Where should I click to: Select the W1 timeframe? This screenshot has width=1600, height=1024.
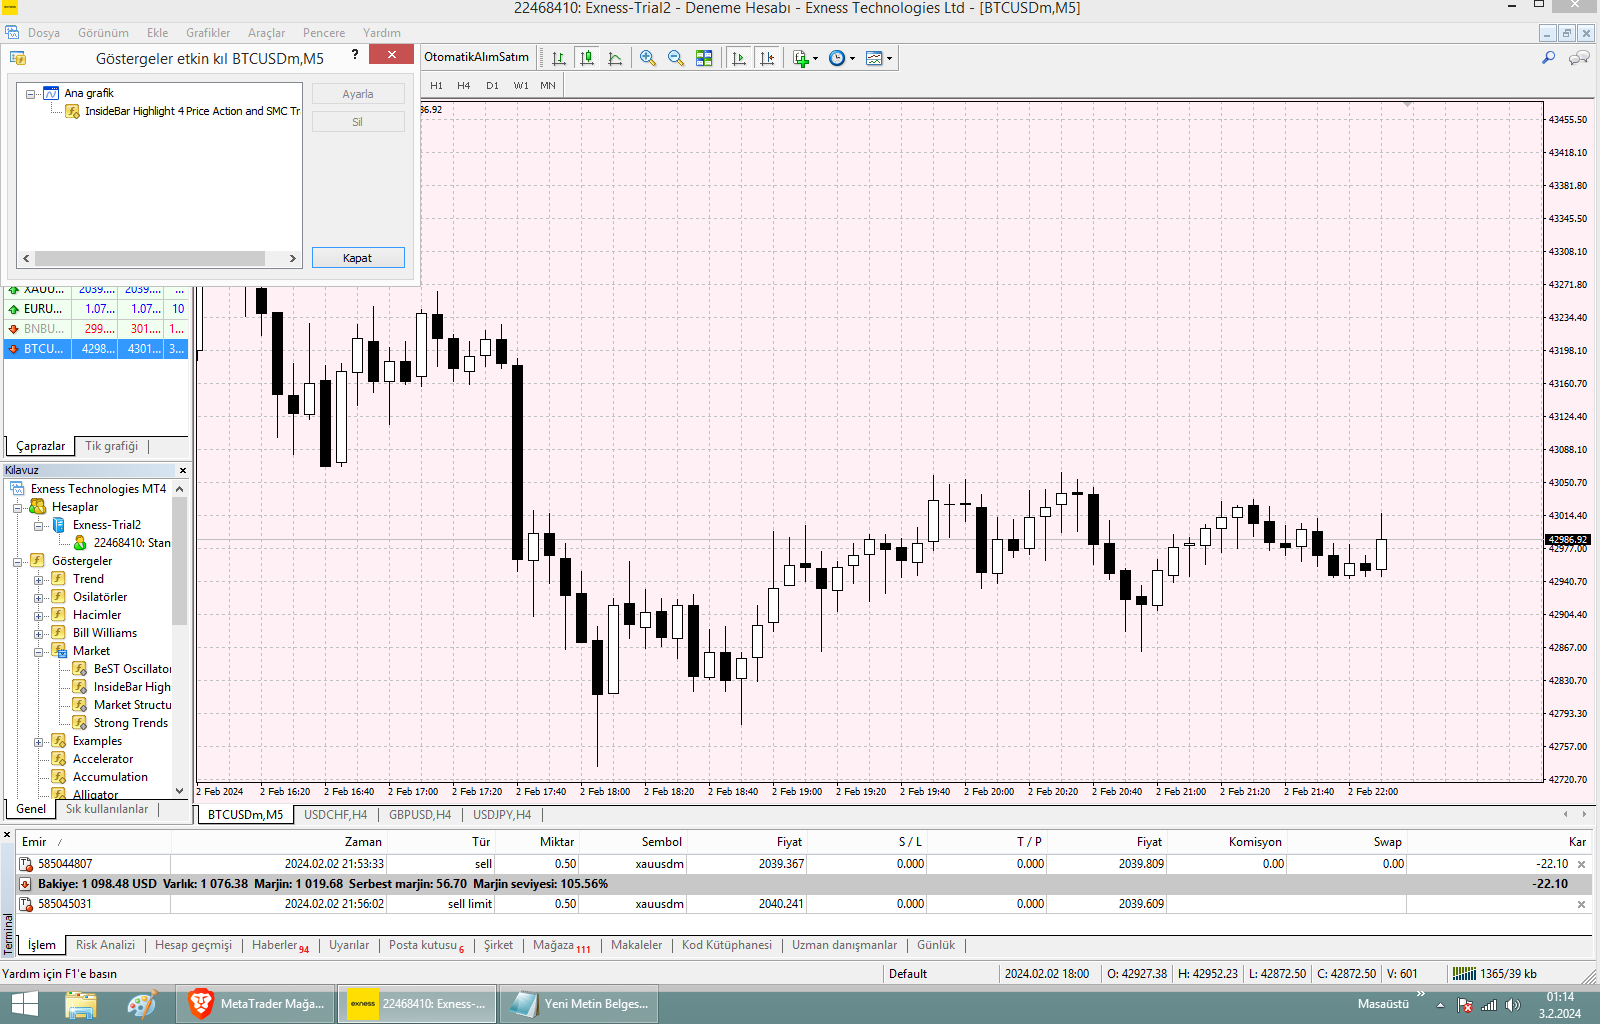(521, 85)
